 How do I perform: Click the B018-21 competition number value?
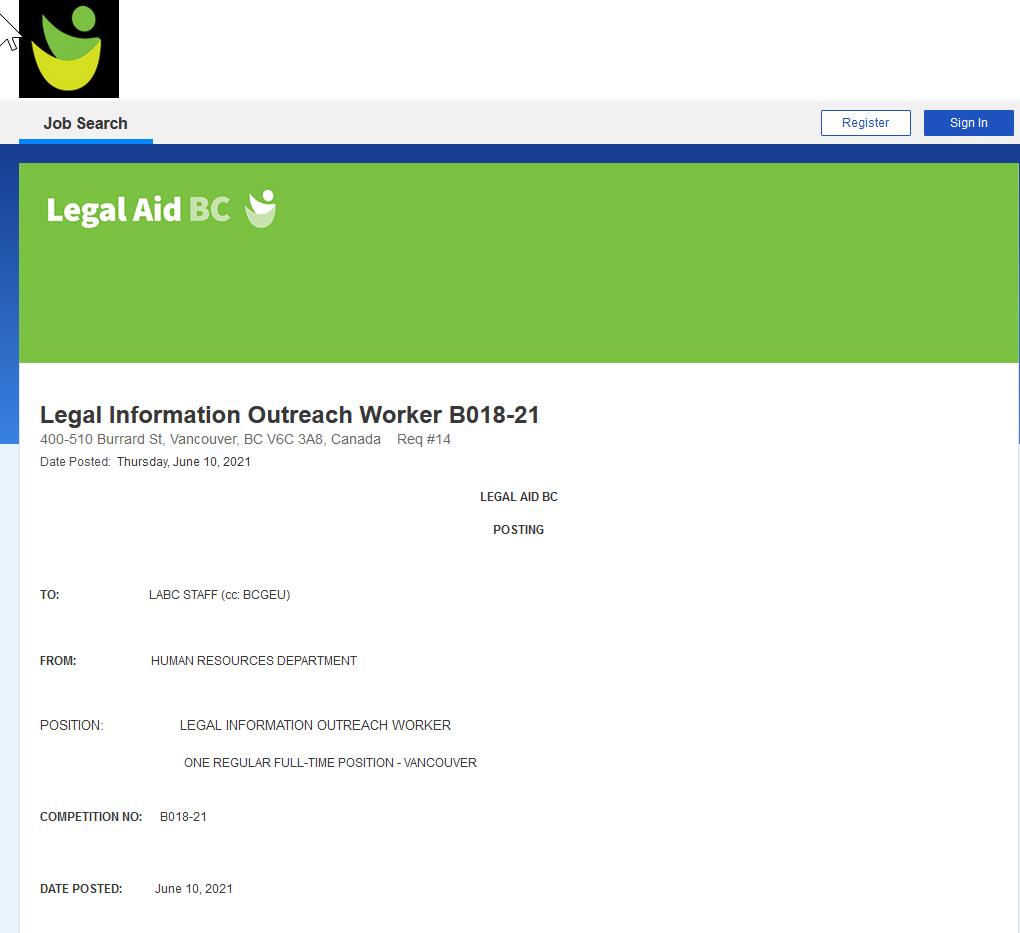(x=183, y=817)
